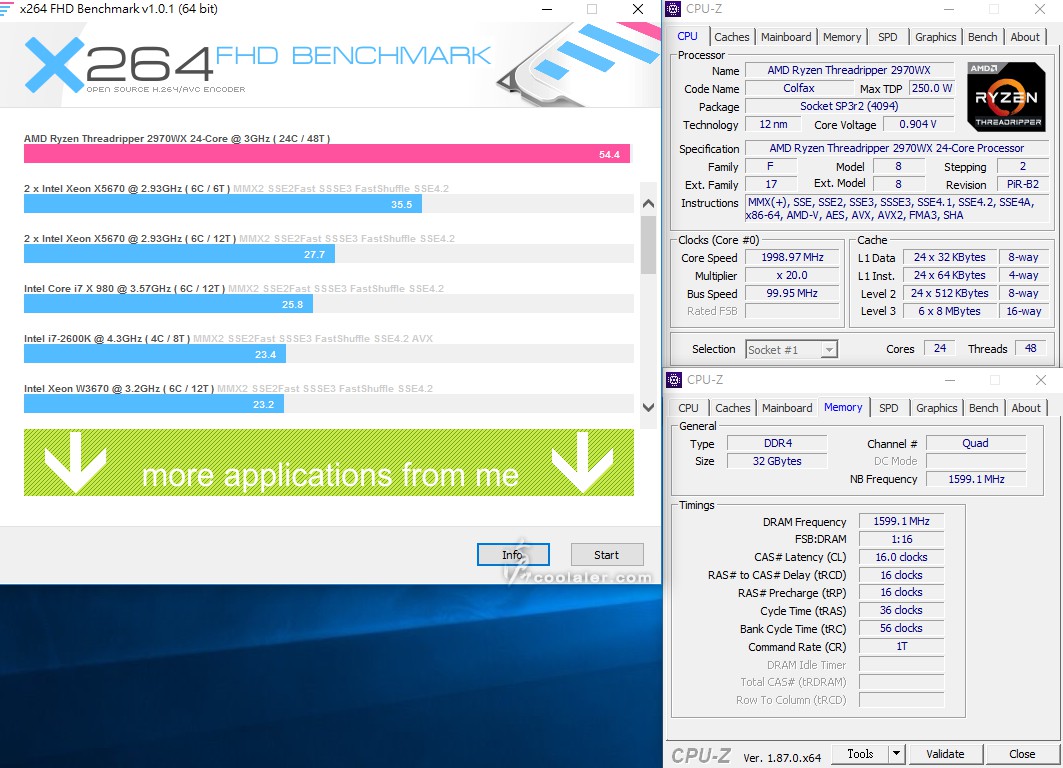Click the DRAM Frequency value field

tap(903, 522)
